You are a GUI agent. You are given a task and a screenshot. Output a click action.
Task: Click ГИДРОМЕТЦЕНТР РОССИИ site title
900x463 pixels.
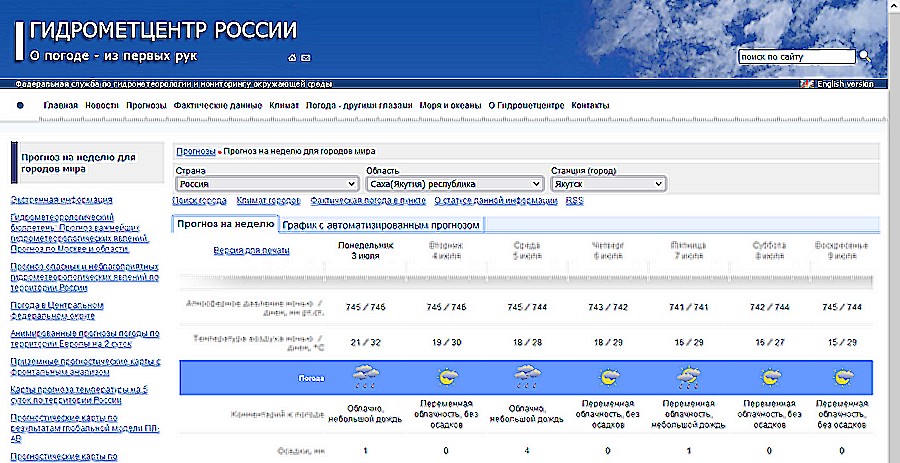coord(164,31)
